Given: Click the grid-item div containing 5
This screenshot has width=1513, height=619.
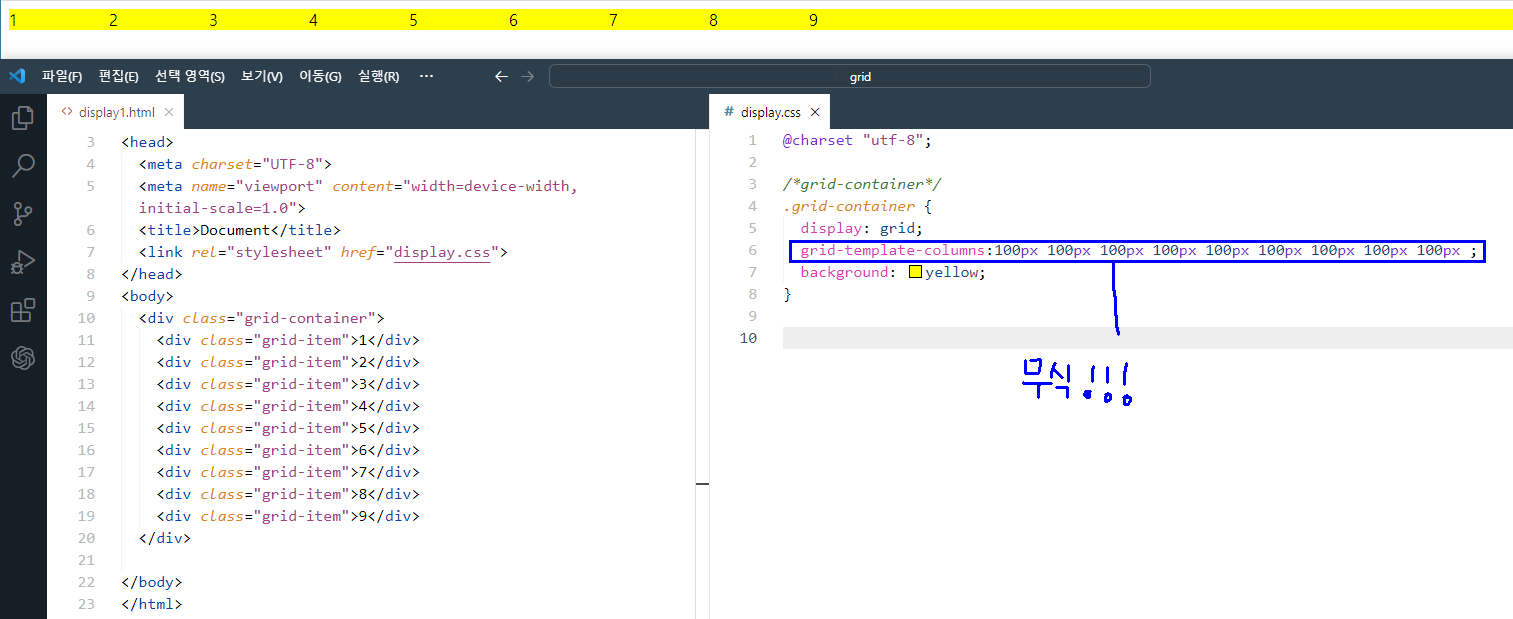Looking at the screenshot, I should point(288,428).
